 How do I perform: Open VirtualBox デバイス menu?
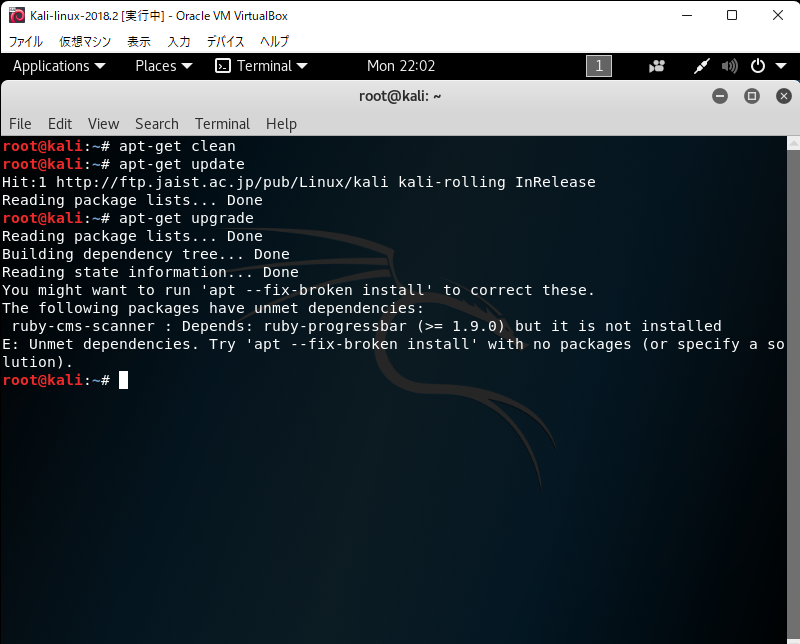click(x=225, y=41)
